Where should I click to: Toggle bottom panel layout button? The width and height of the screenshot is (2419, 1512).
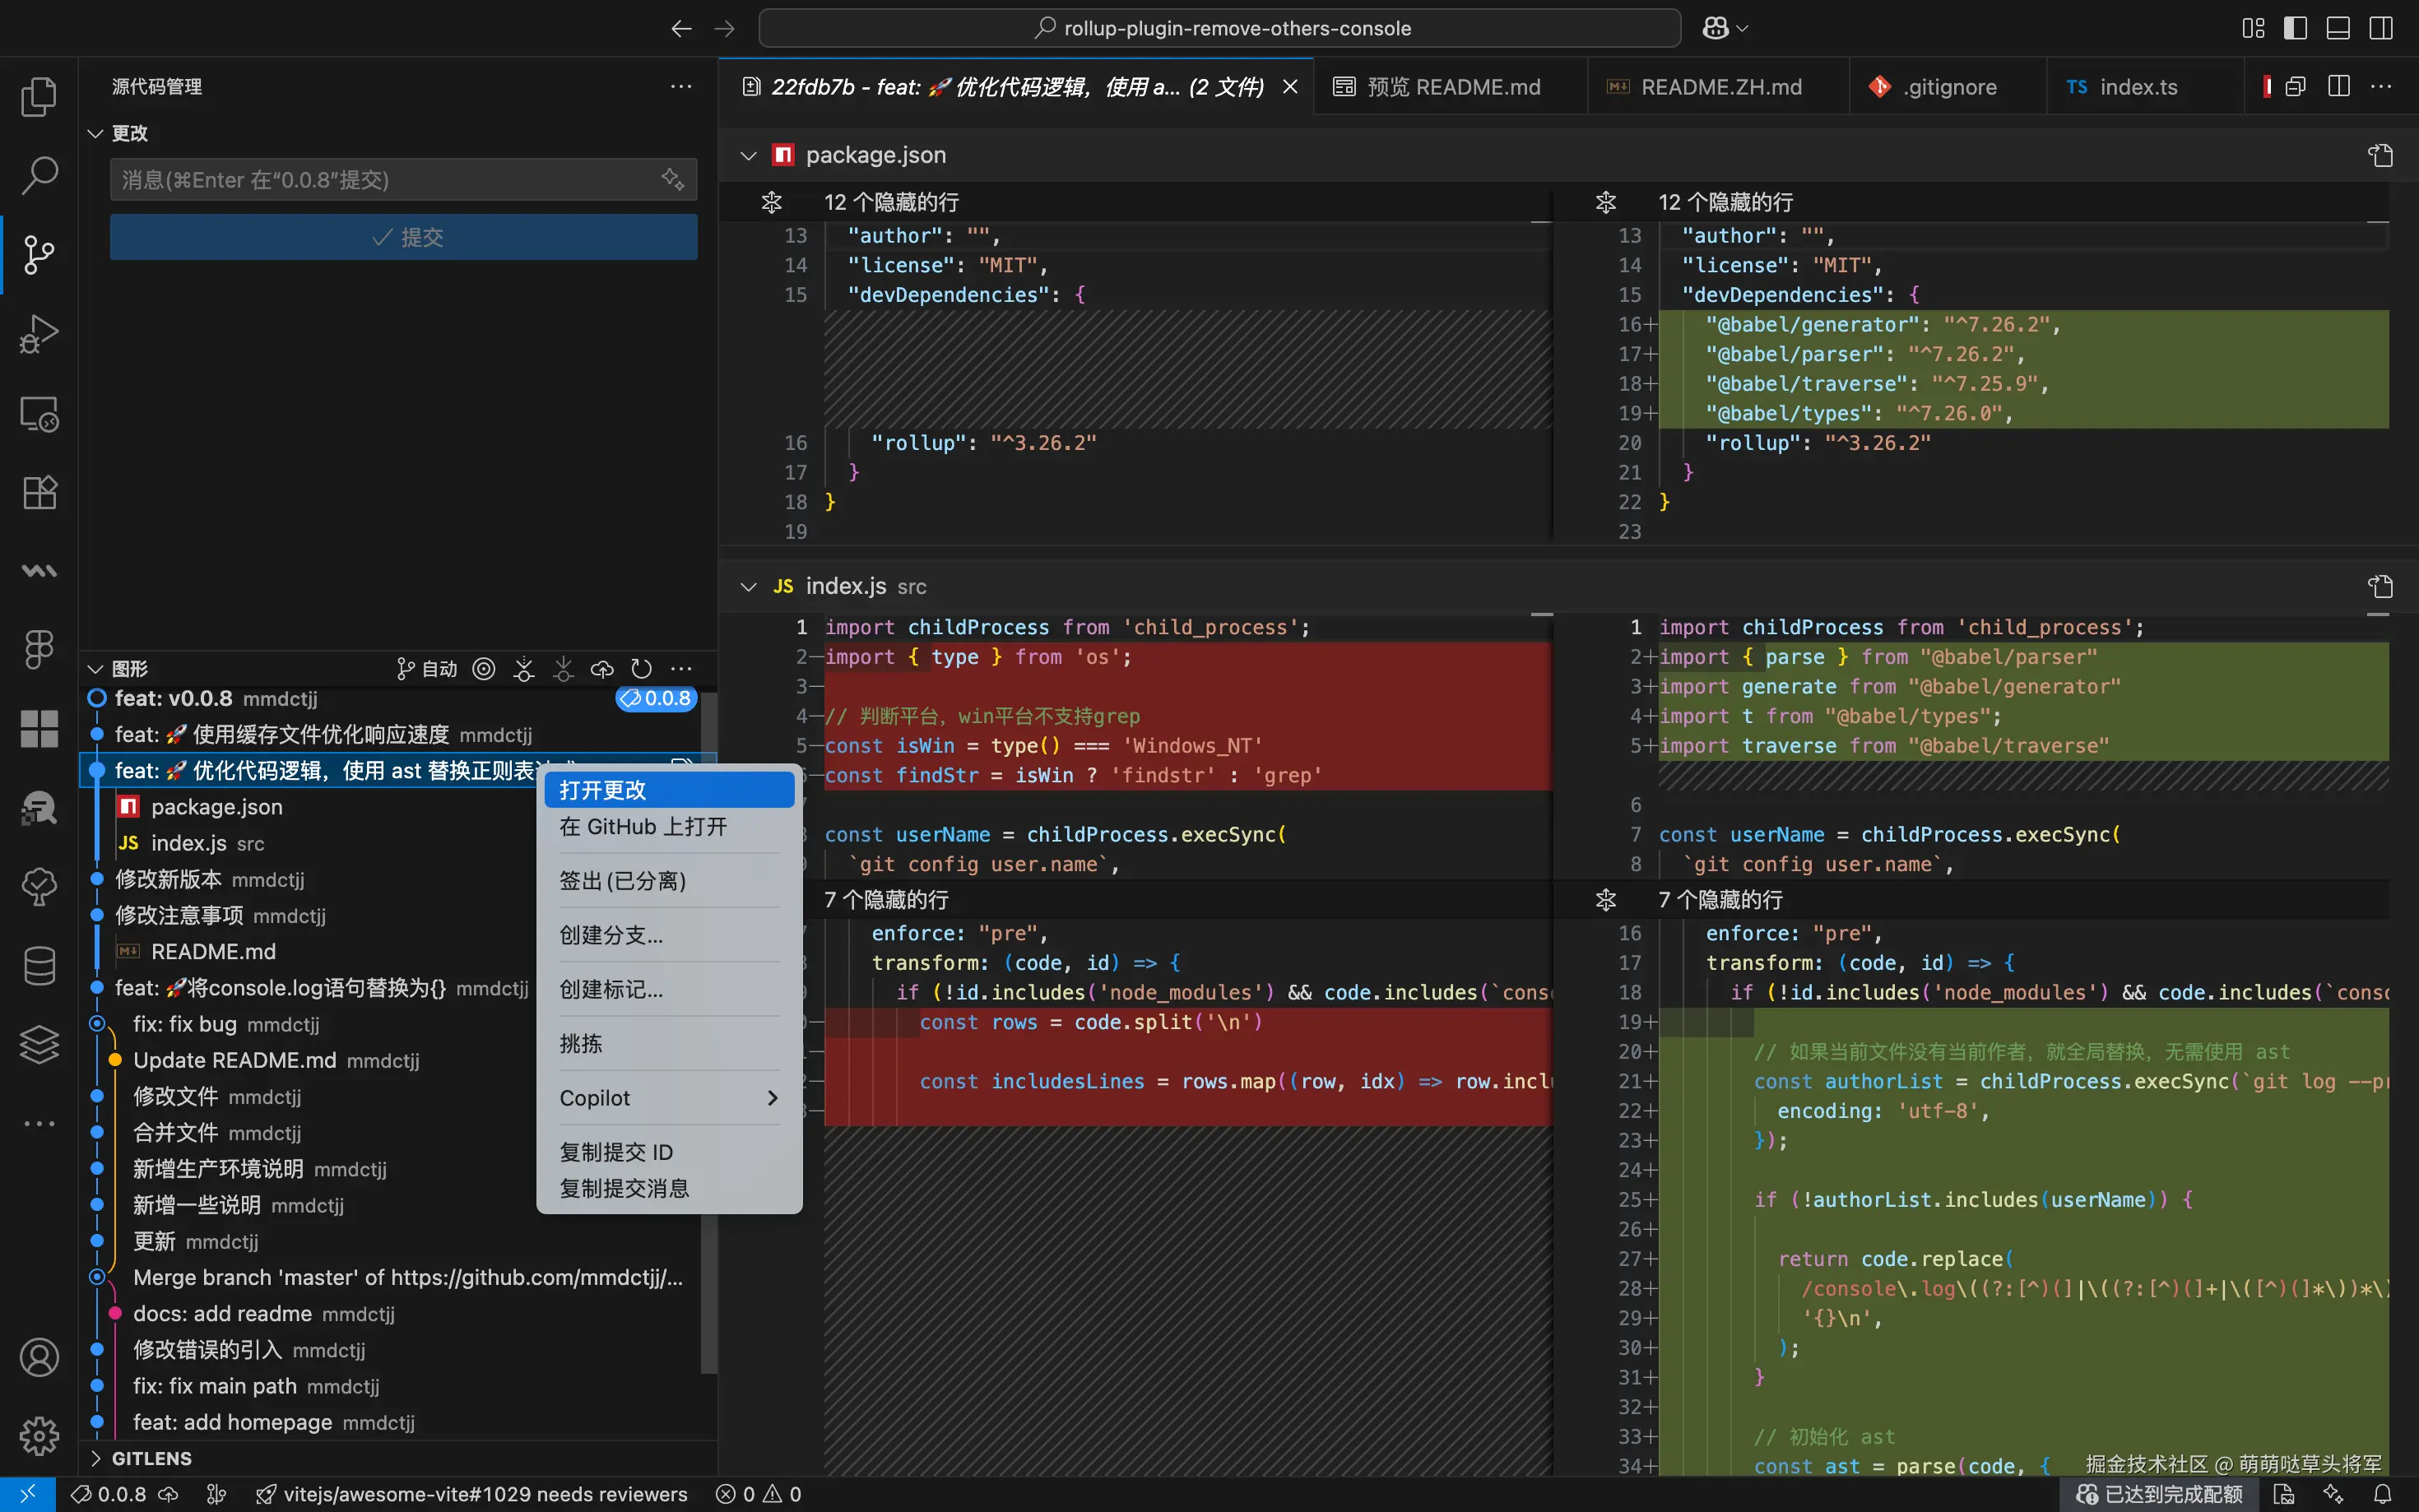[2338, 28]
